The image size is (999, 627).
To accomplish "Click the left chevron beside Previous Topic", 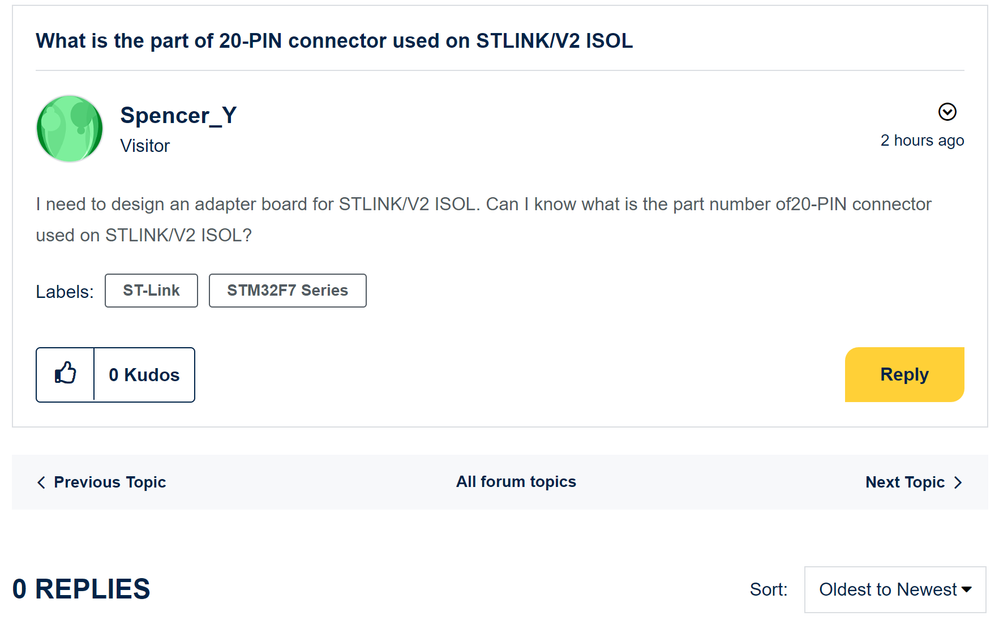I will [41, 482].
